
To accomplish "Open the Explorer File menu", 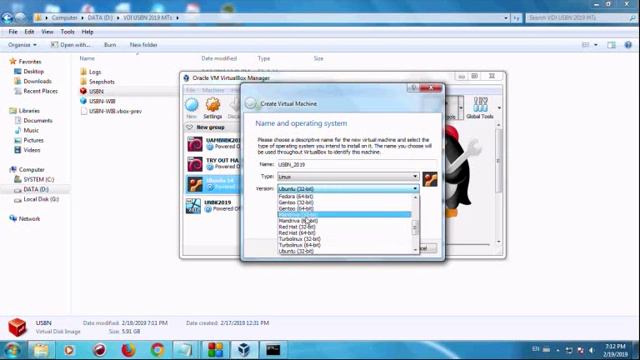I will tap(13, 32).
